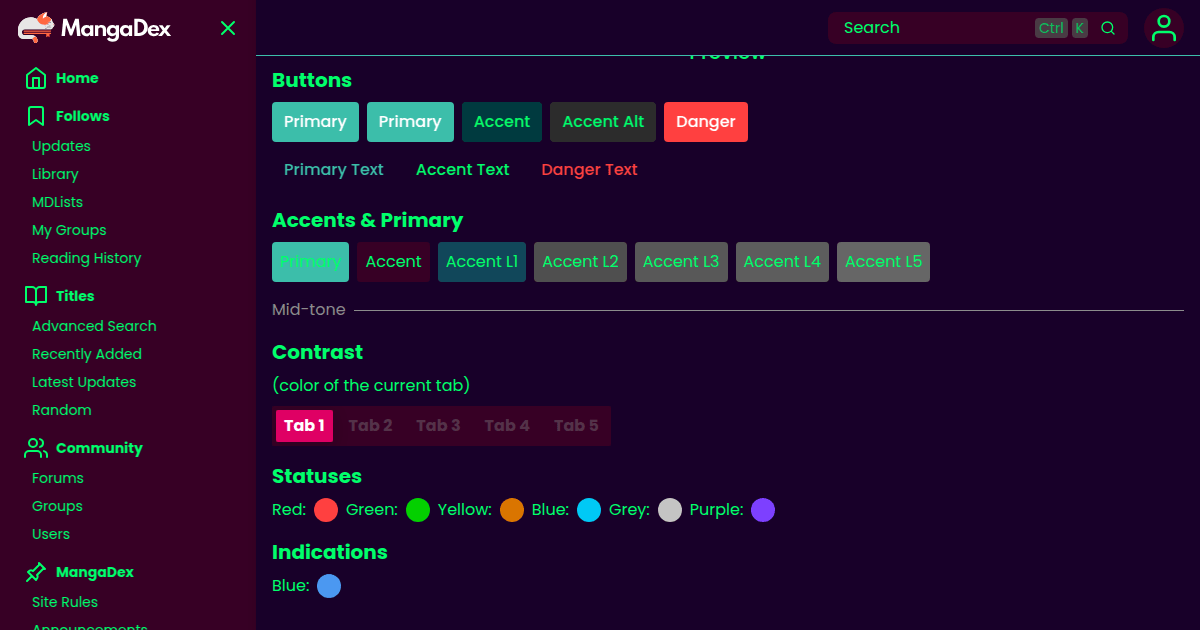Select the Accent L5 swatch

click(x=883, y=262)
